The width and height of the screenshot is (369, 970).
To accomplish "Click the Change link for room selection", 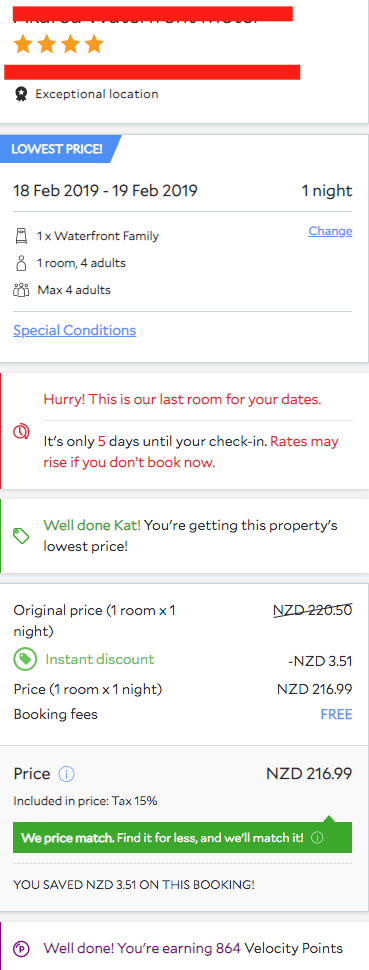I will tap(331, 231).
